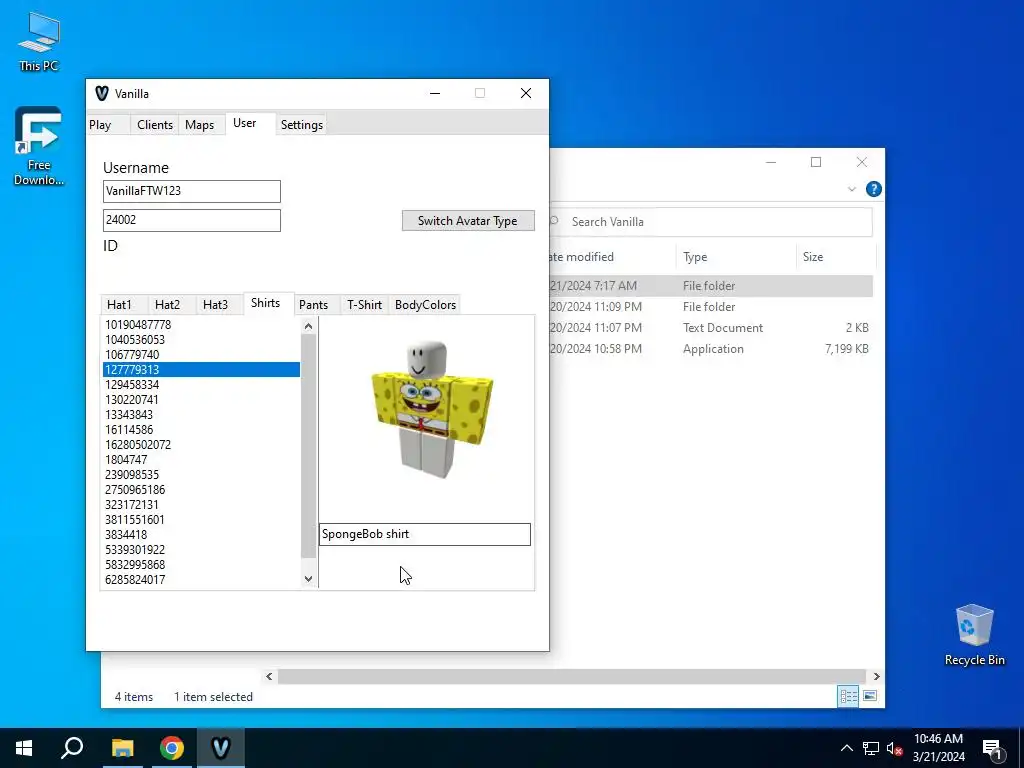Launch Google Chrome from the taskbar

(172, 748)
